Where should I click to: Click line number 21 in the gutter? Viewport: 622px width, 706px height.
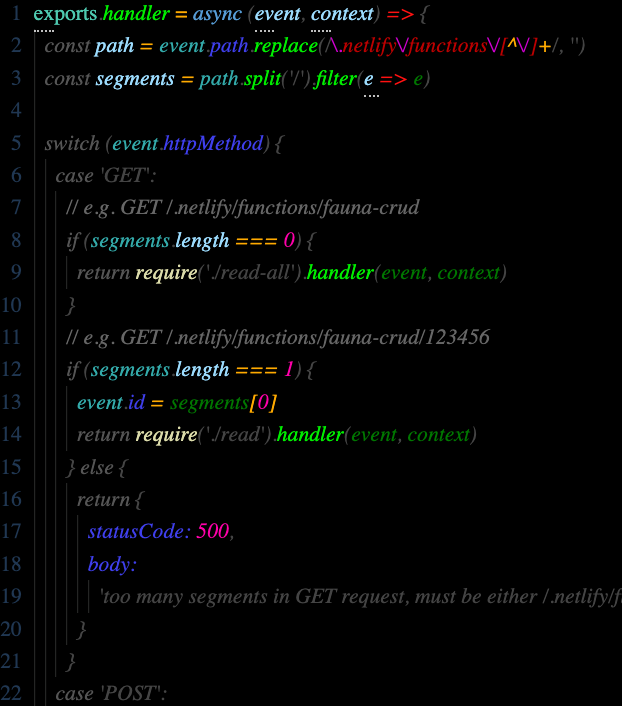pyautogui.click(x=11, y=662)
